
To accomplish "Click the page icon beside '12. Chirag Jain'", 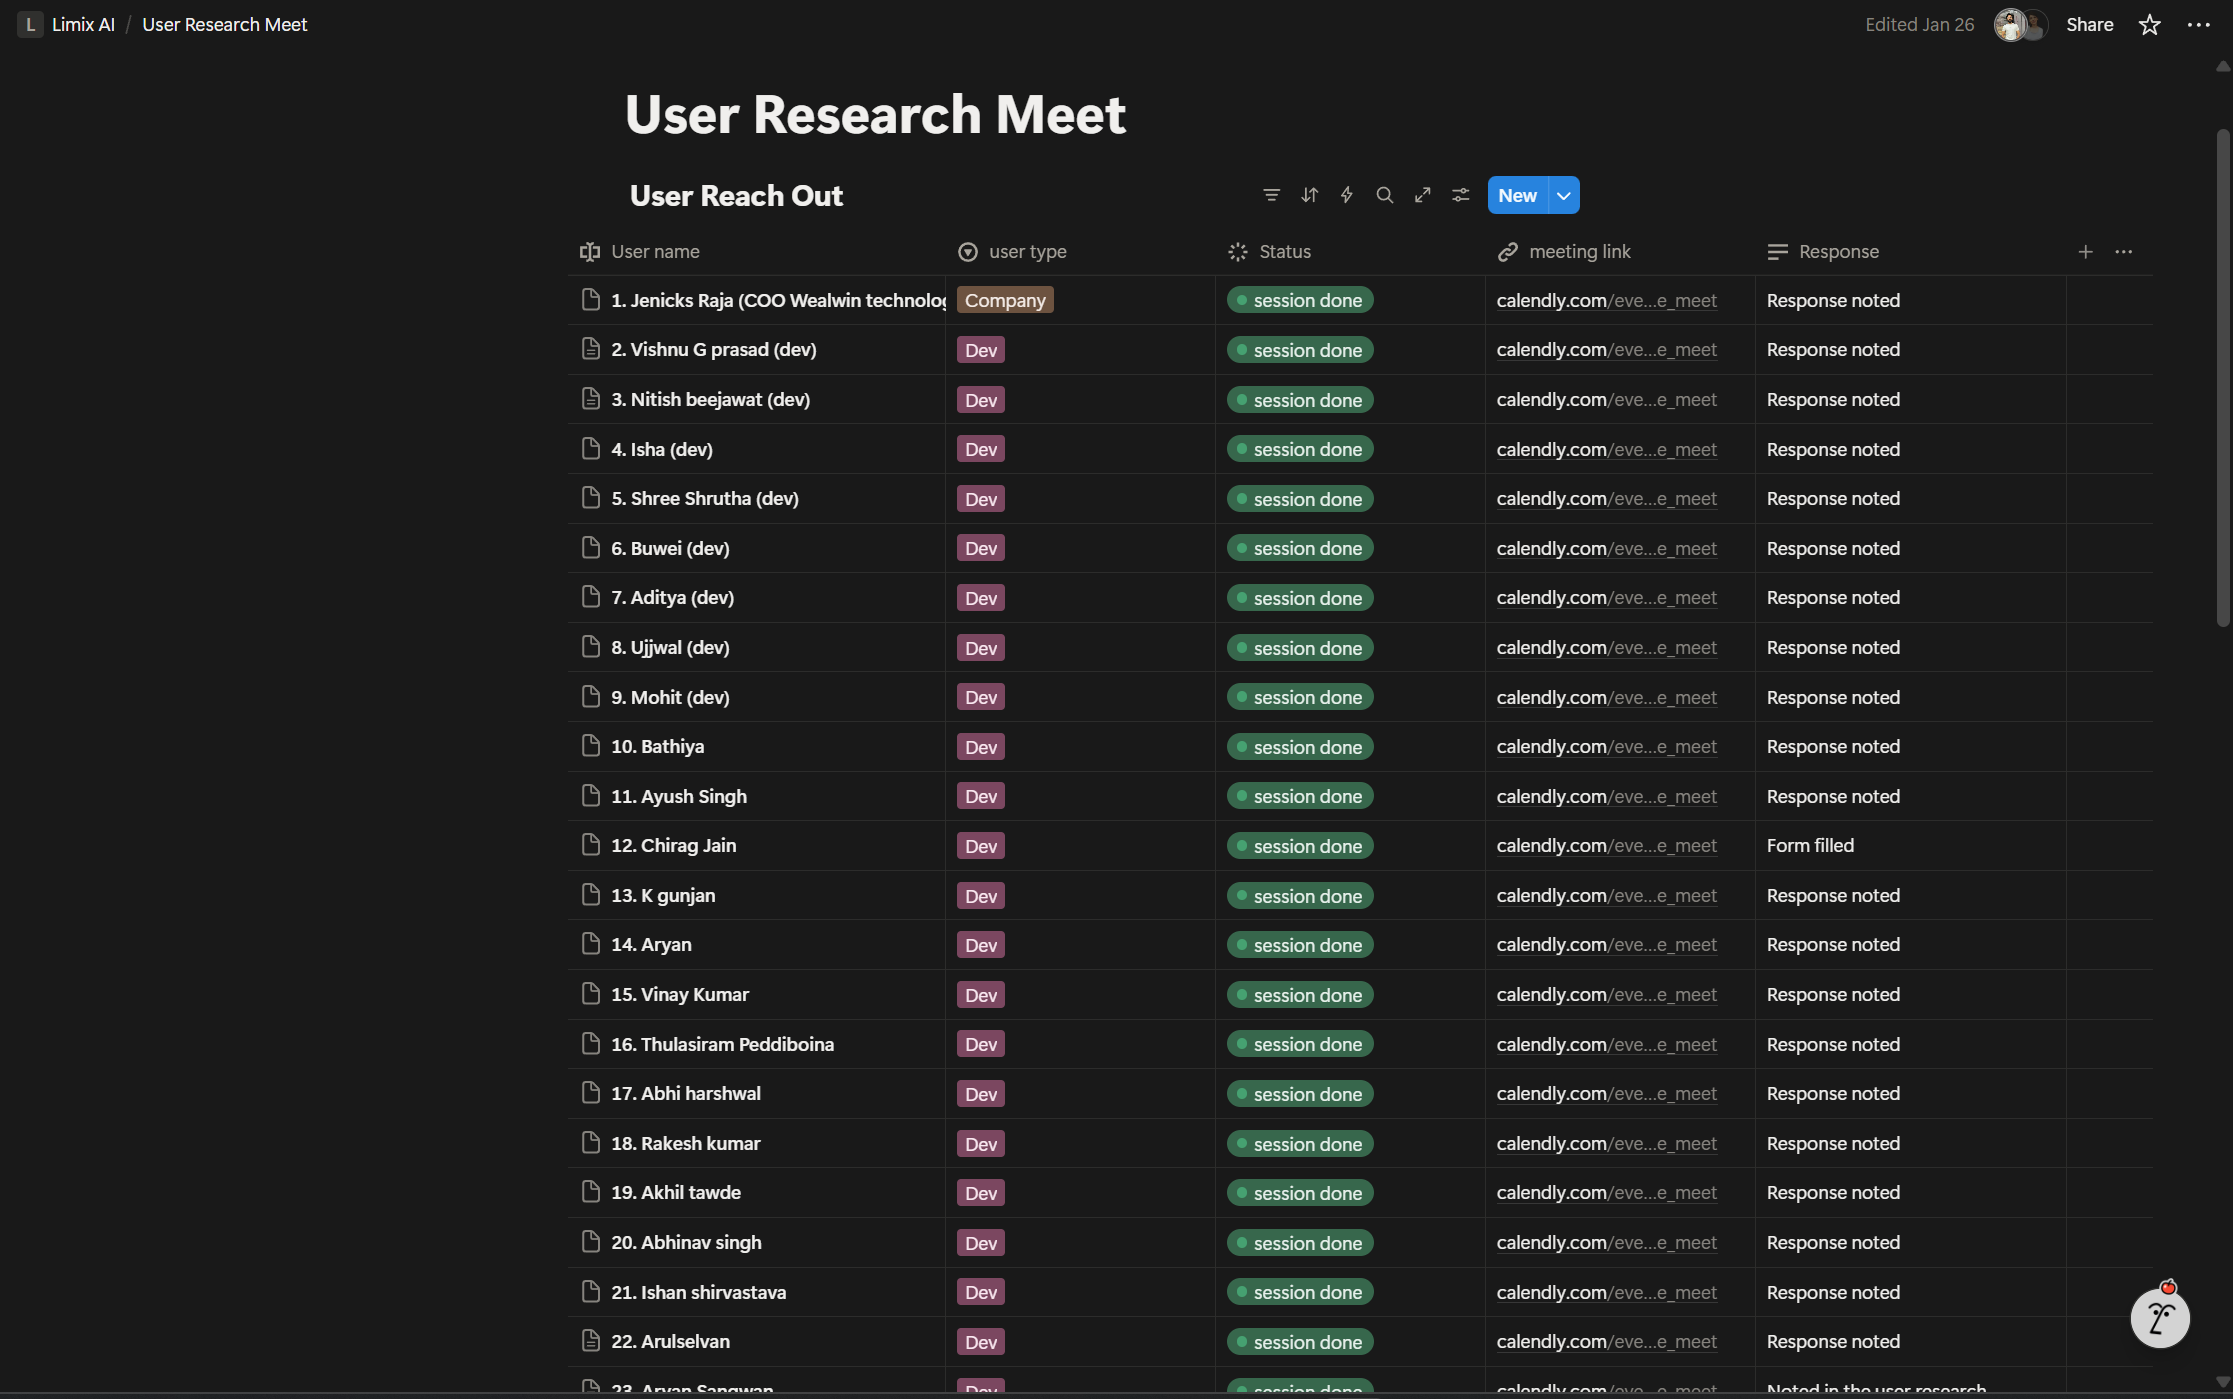I will click(590, 845).
